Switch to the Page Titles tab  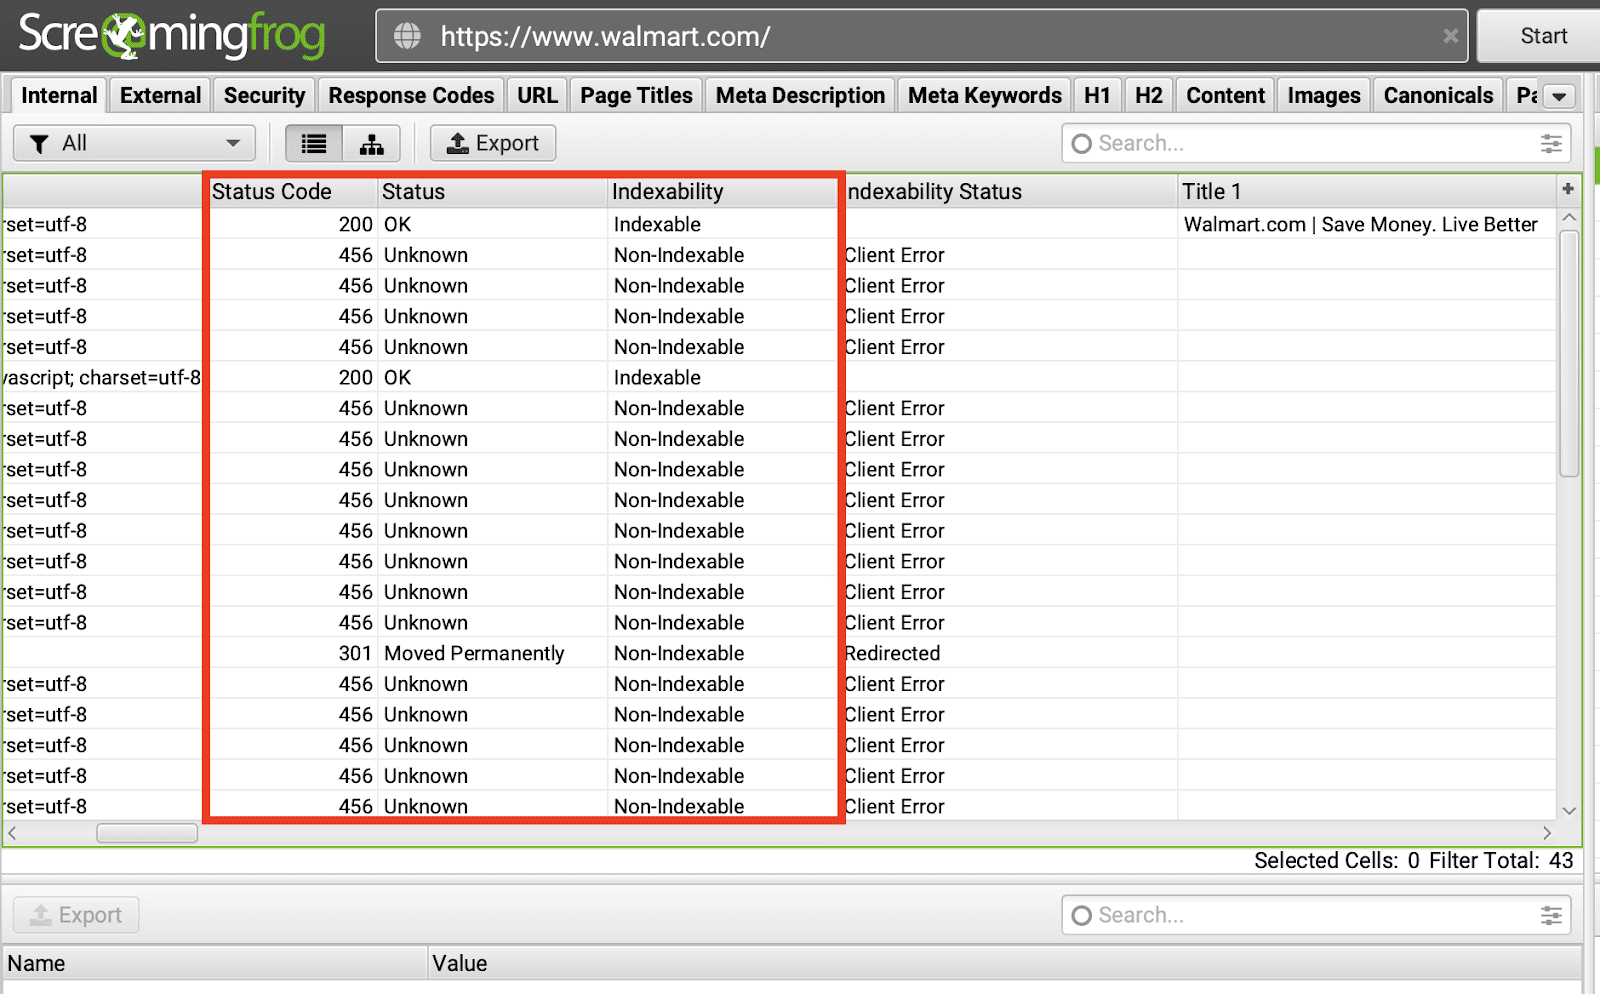[636, 96]
